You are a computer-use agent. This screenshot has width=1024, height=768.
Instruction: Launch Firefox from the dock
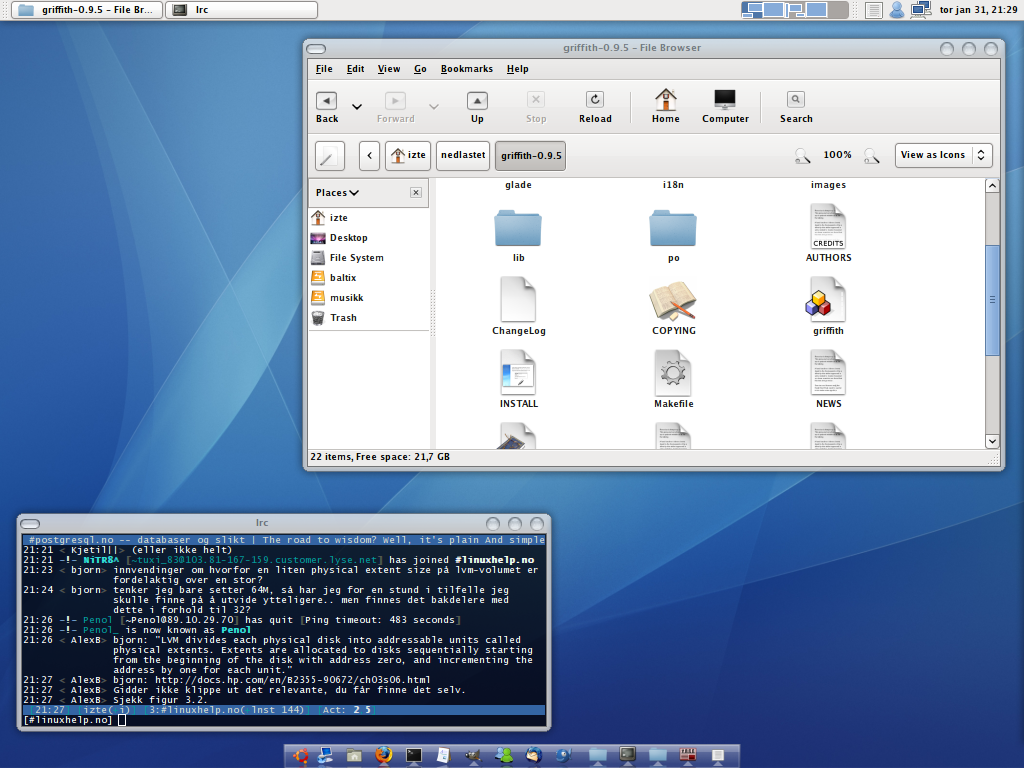[384, 756]
